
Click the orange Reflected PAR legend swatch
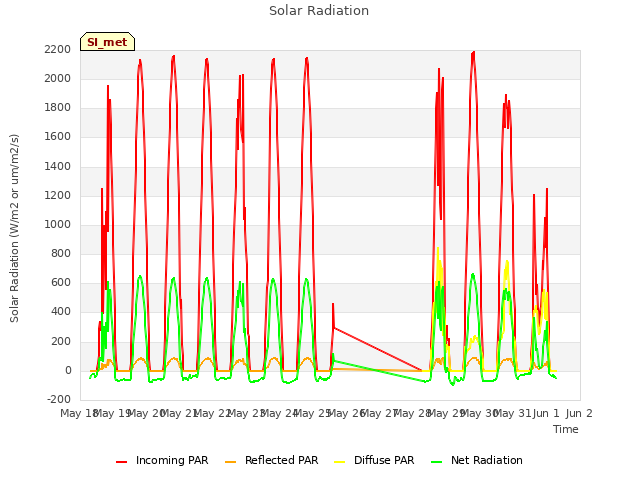click(x=231, y=462)
